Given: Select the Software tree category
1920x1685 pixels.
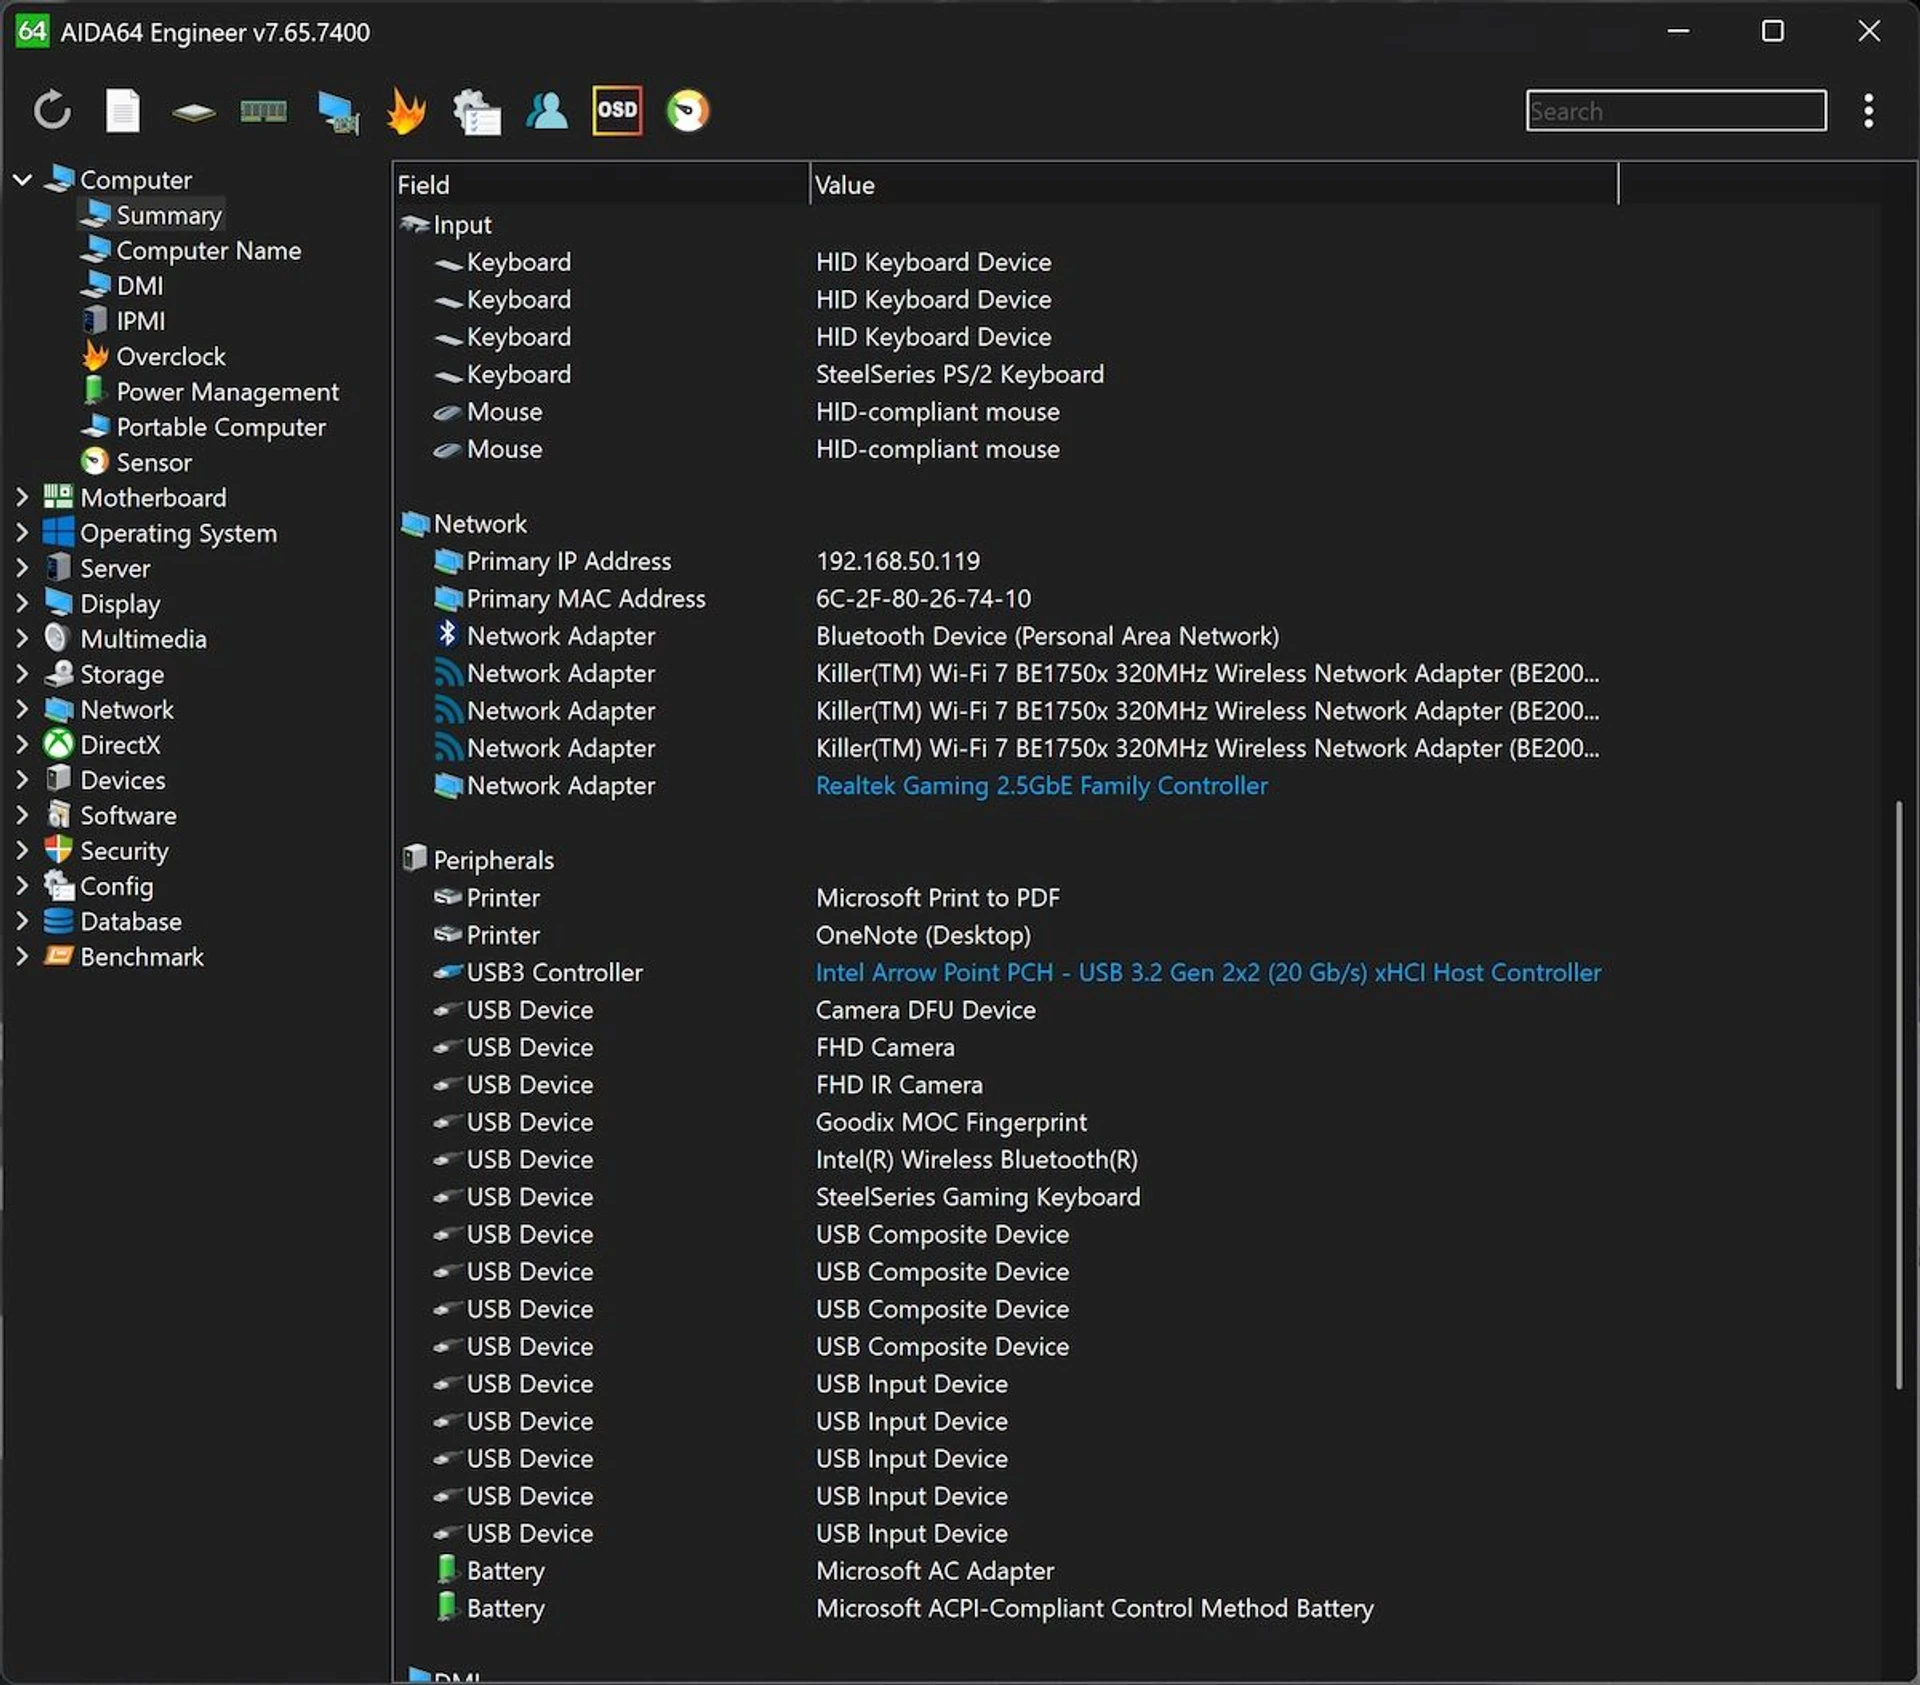Looking at the screenshot, I should (128, 815).
